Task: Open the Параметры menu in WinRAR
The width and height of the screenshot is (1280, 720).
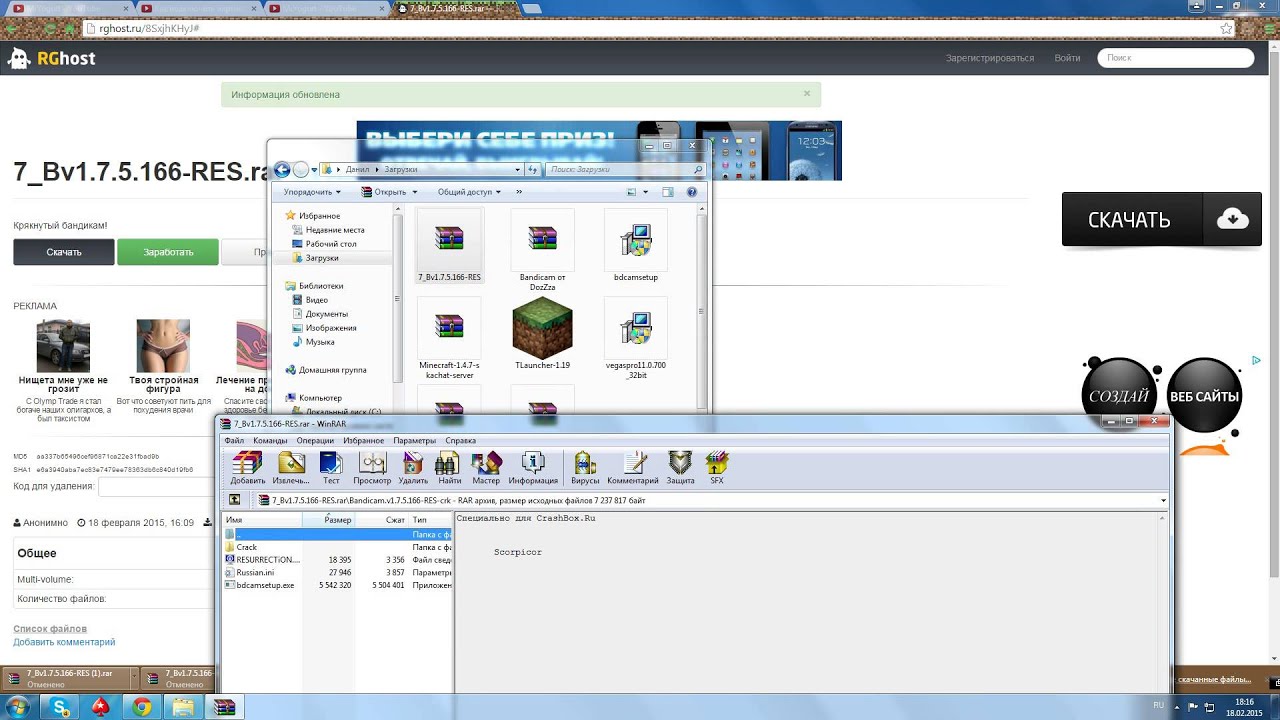Action: 414,440
